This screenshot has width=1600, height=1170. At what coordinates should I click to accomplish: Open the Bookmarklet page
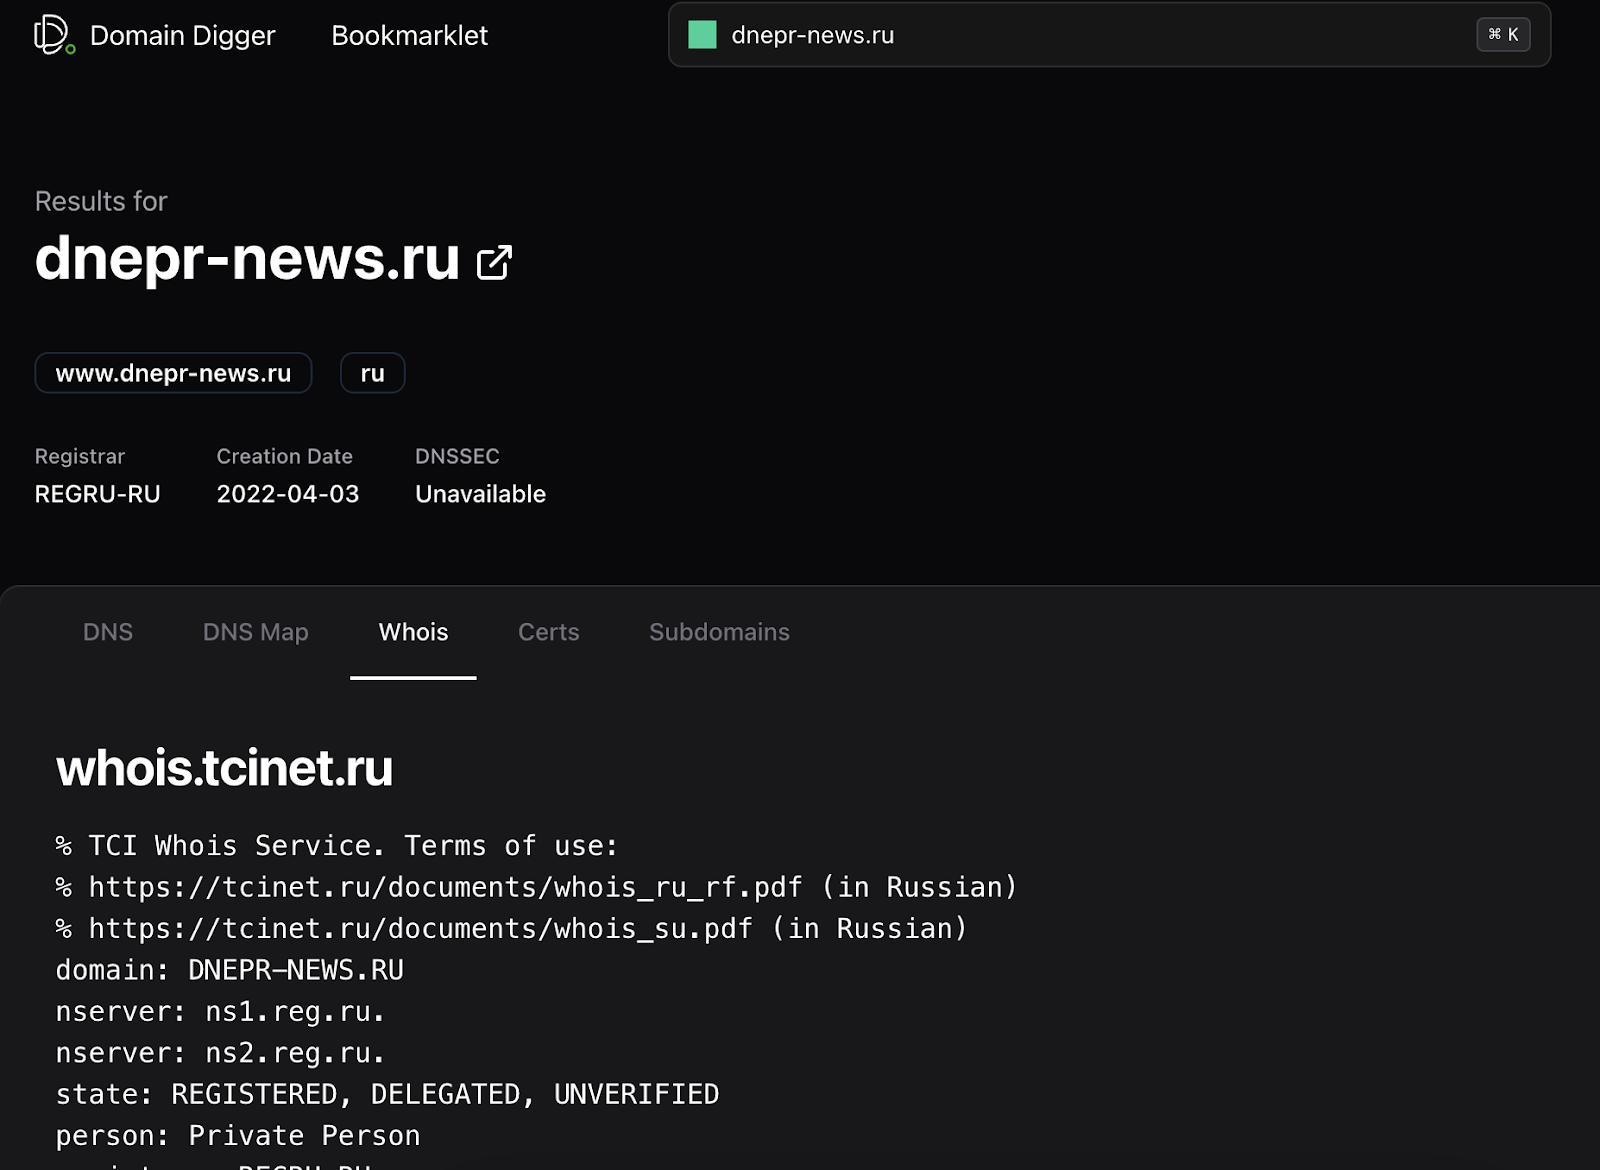[x=409, y=36]
